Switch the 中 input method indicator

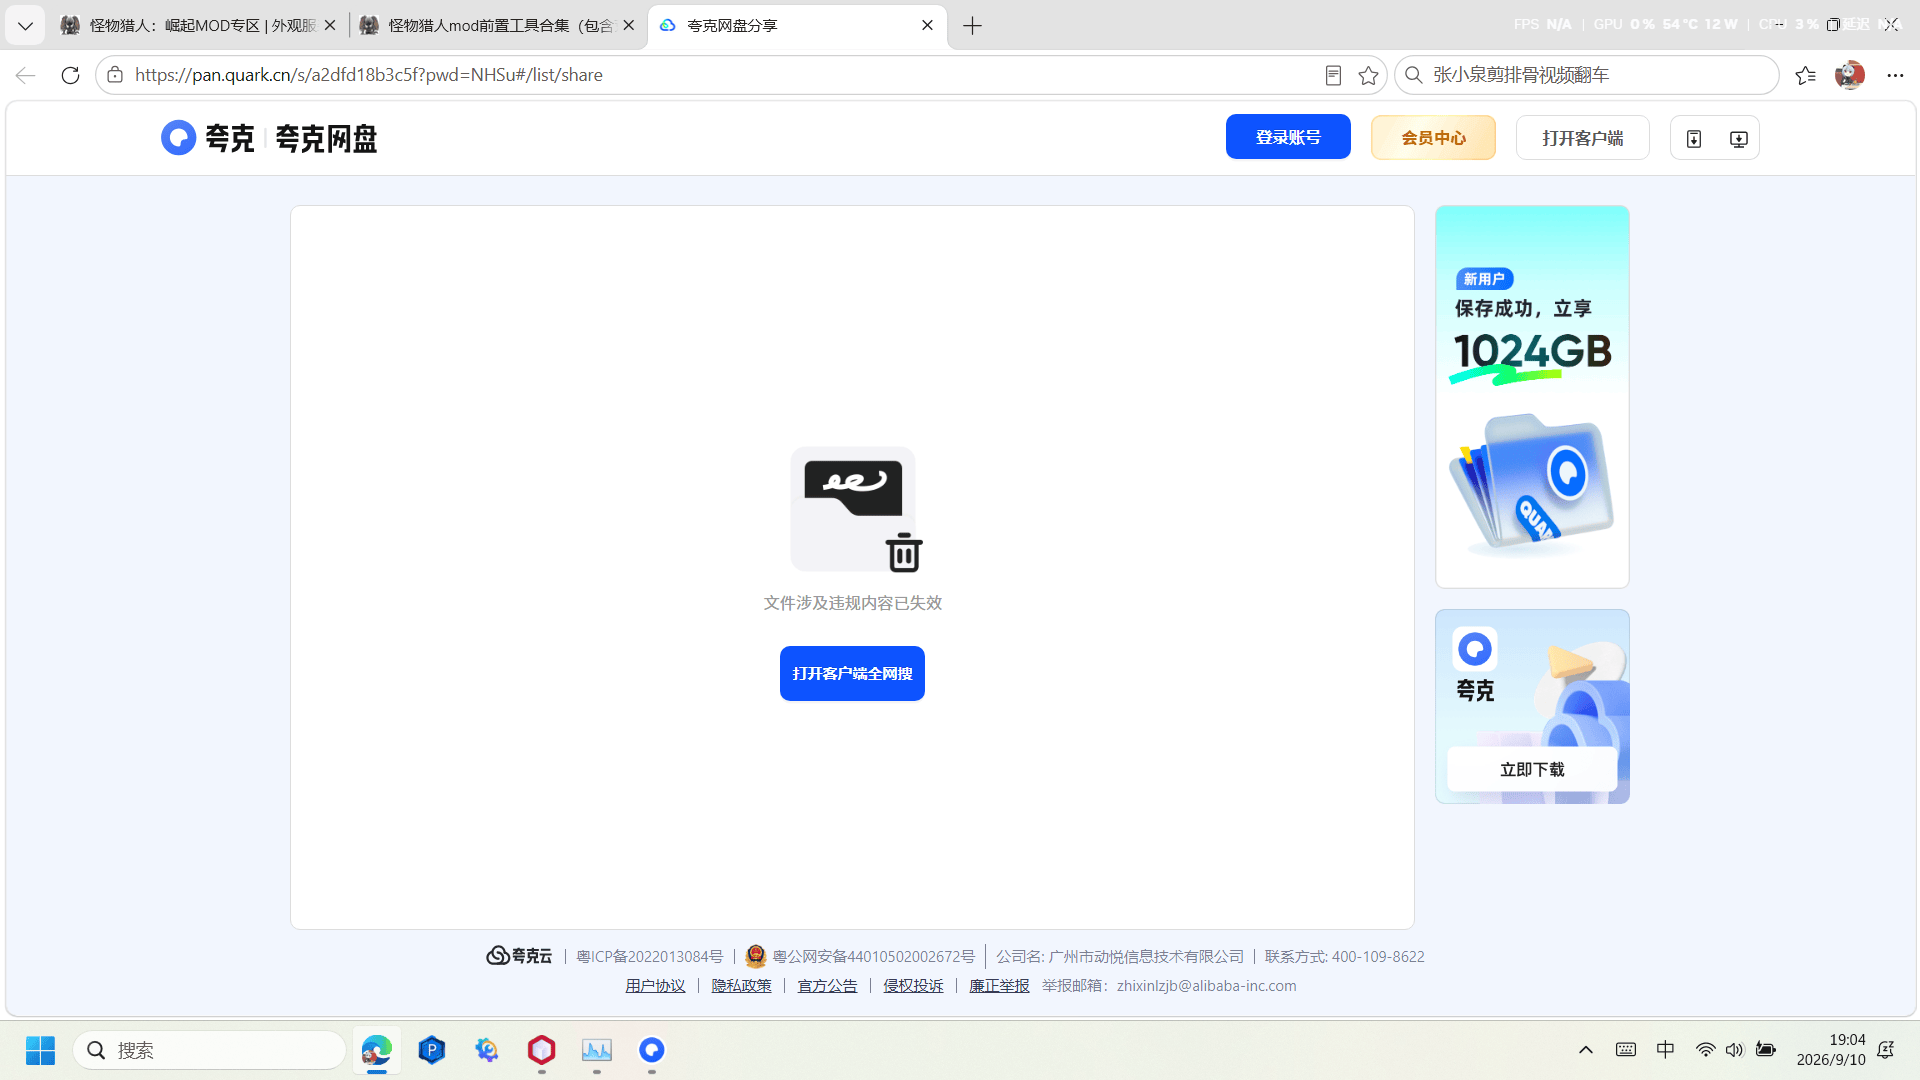pyautogui.click(x=1665, y=1050)
